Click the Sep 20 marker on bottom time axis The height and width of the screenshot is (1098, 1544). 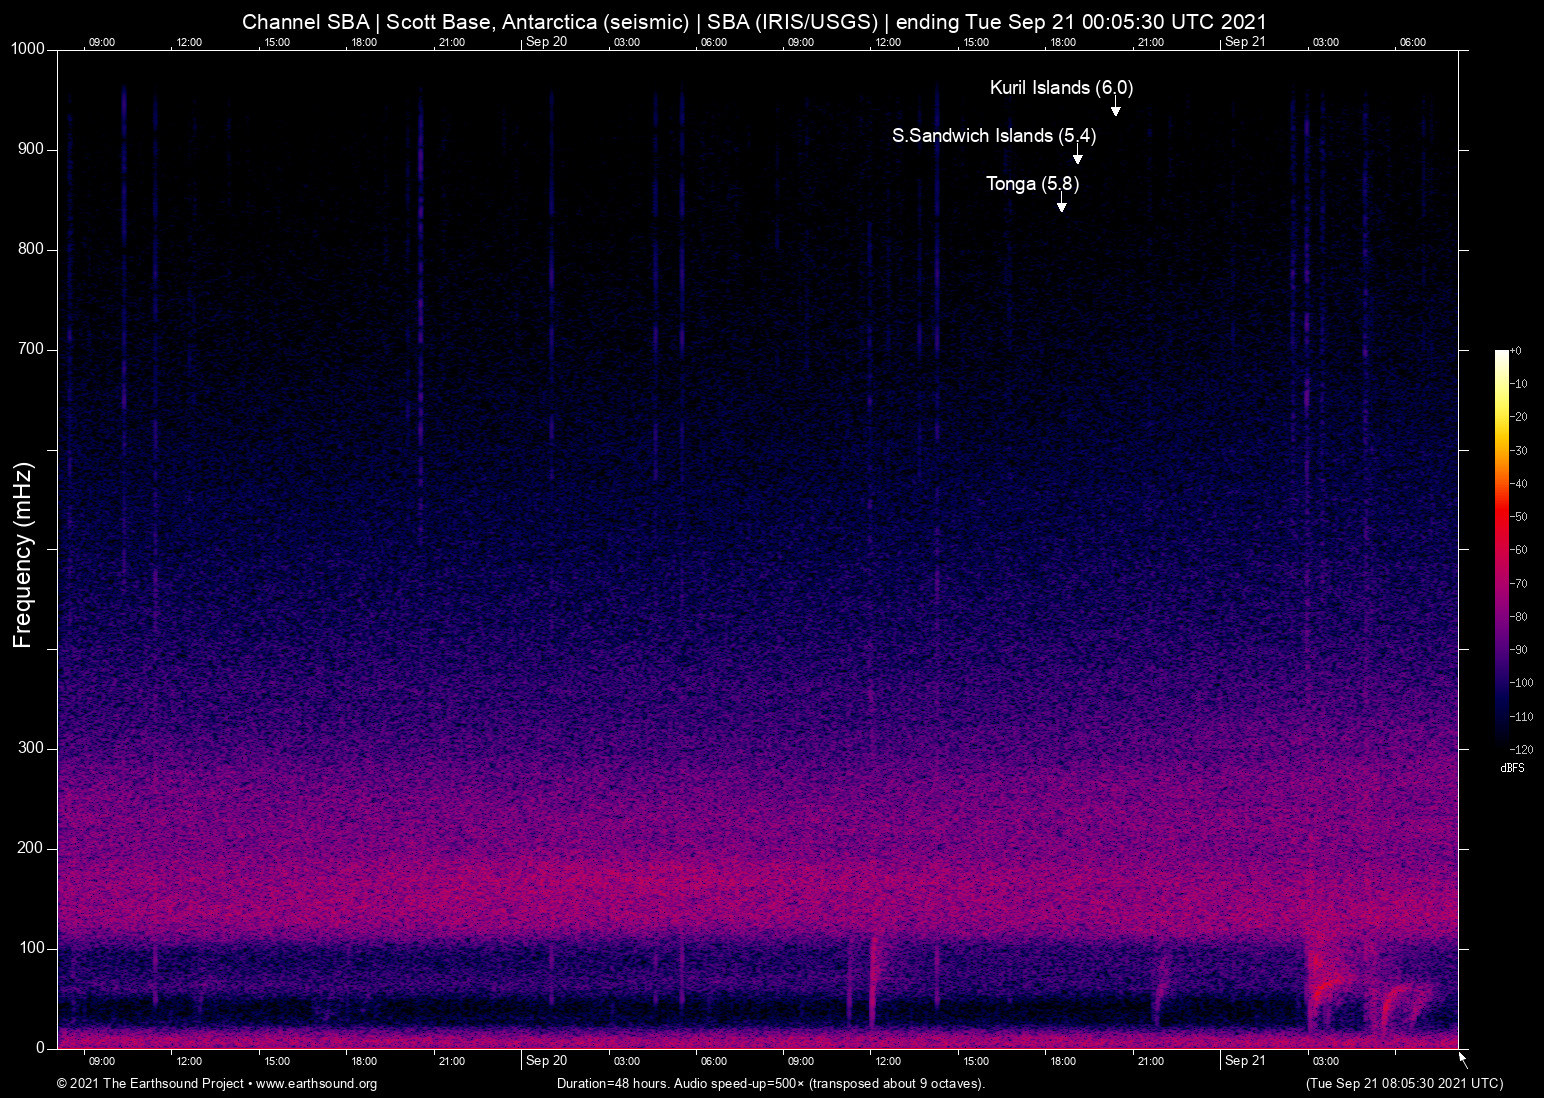546,1061
